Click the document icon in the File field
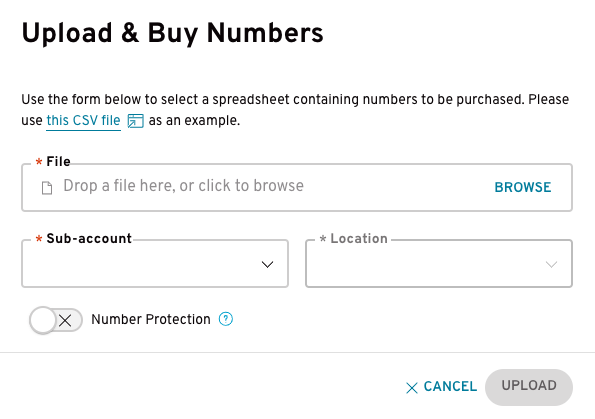This screenshot has width=595, height=419. [x=47, y=187]
